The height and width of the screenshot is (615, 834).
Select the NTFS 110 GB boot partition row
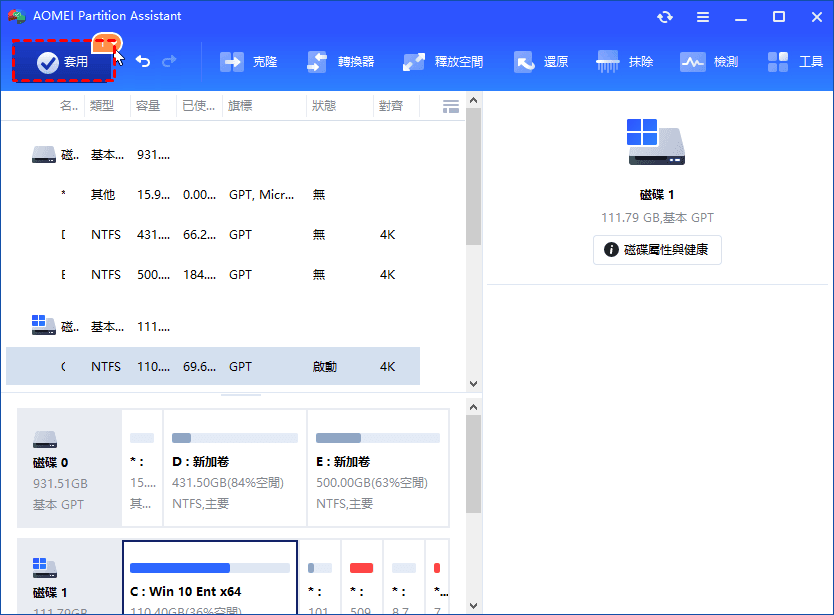[213, 366]
